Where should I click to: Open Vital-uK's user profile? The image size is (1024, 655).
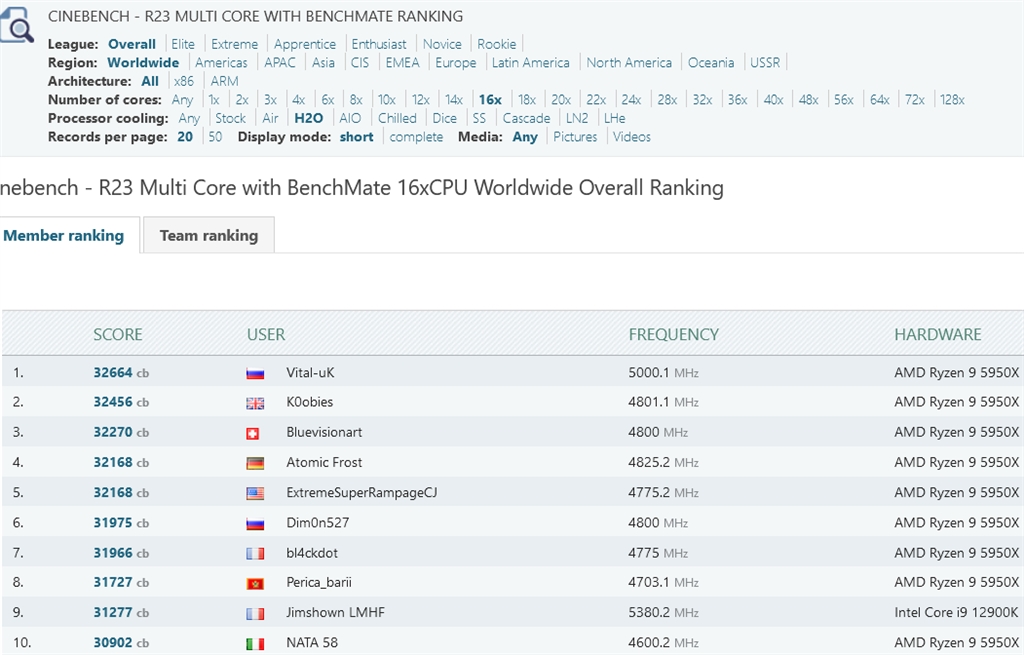pos(310,372)
